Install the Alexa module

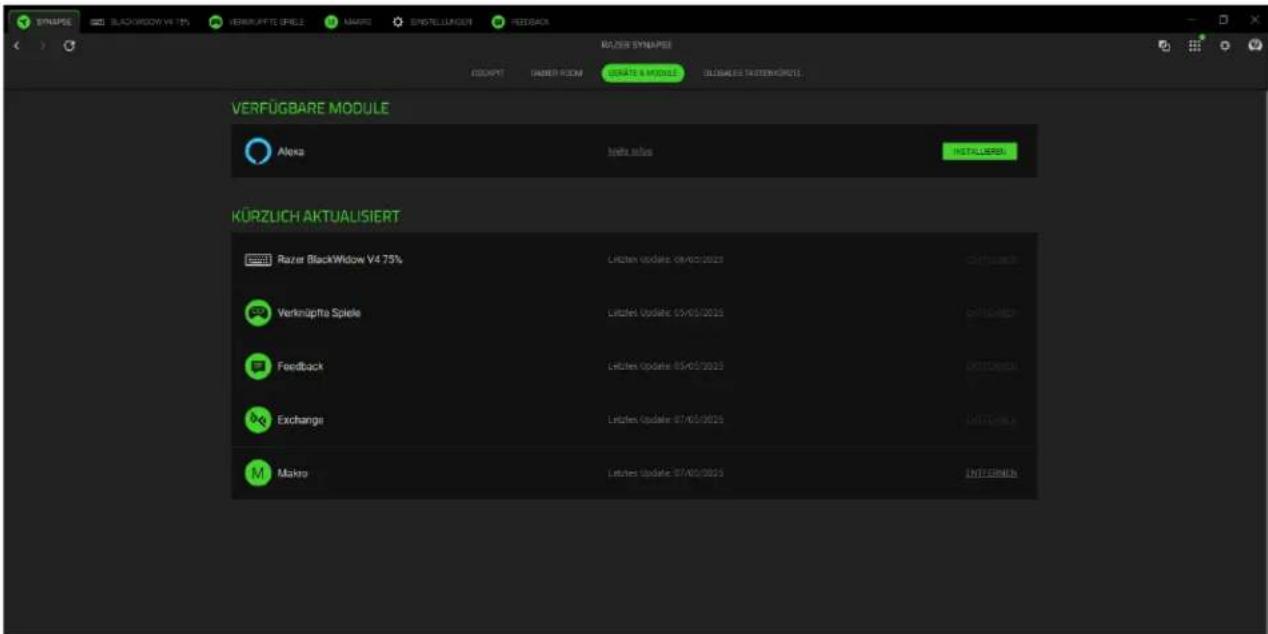[979, 151]
